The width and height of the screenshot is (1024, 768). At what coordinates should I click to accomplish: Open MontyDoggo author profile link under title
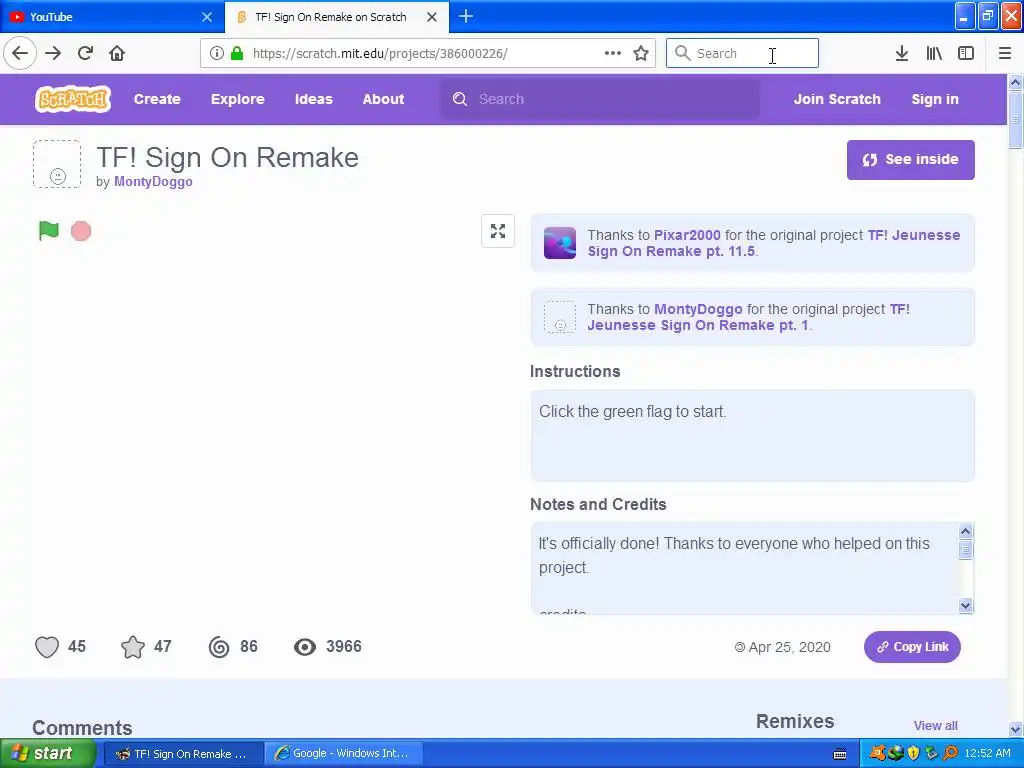coord(153,182)
